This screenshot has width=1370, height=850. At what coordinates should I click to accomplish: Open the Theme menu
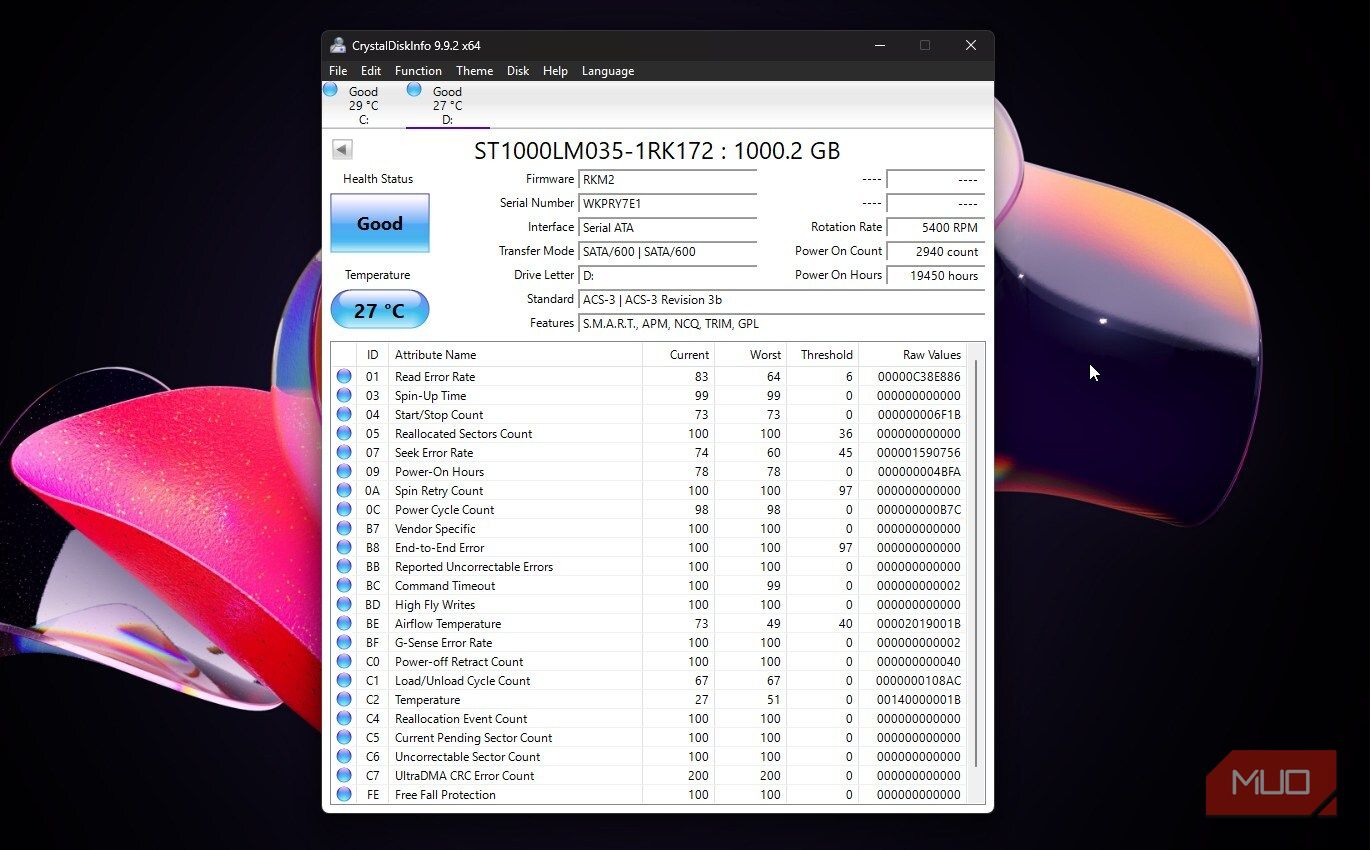click(474, 71)
